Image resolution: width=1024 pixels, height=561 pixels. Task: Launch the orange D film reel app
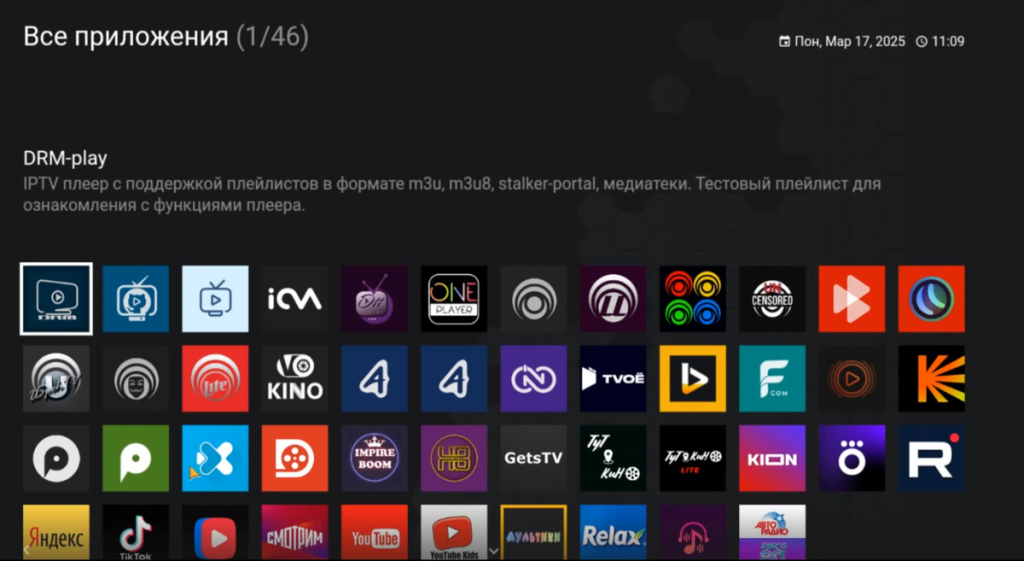295,458
